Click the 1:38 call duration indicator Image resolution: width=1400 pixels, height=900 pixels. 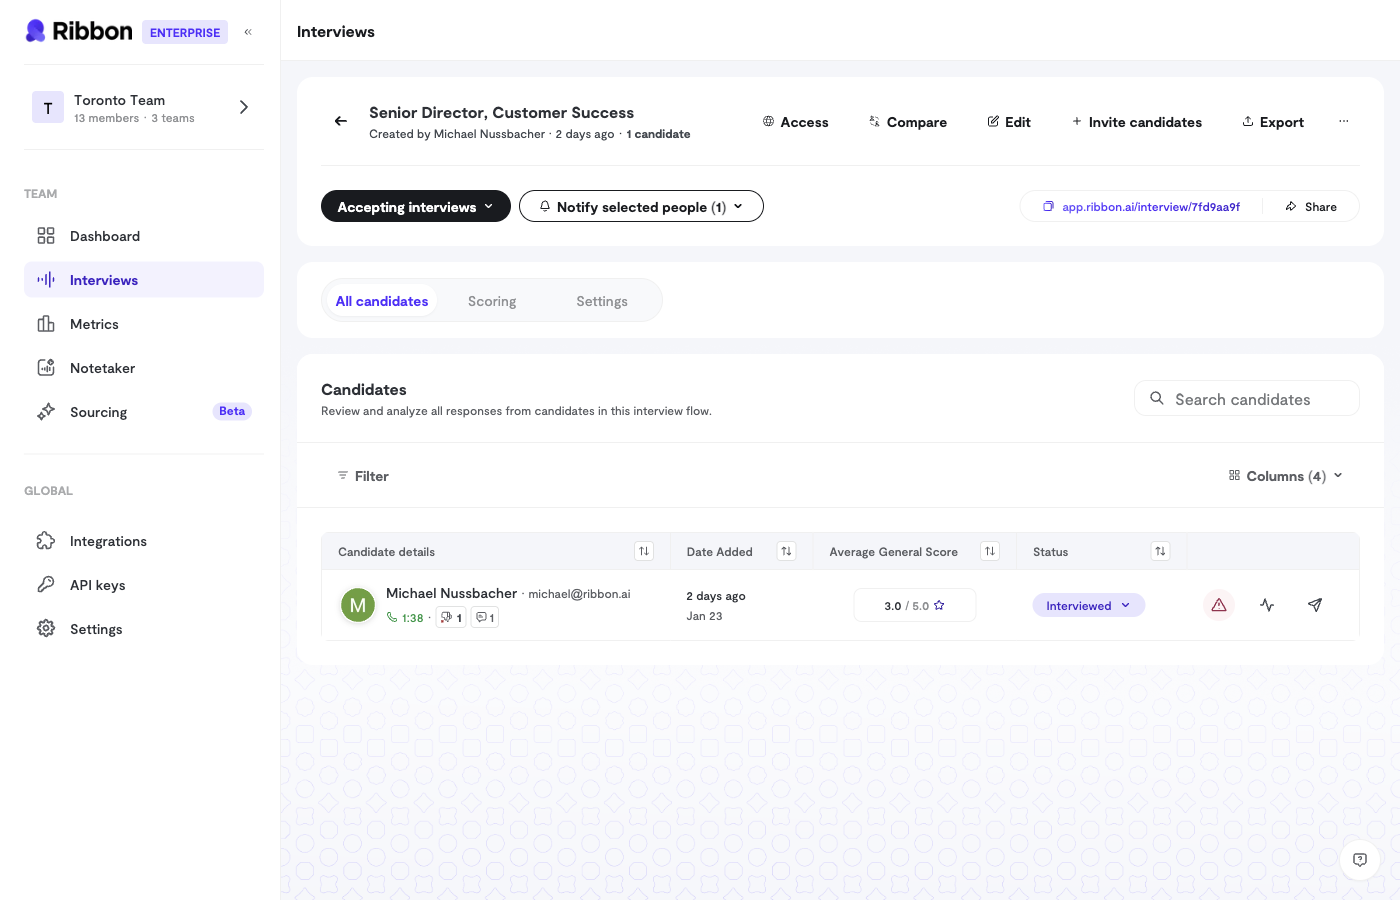point(405,618)
